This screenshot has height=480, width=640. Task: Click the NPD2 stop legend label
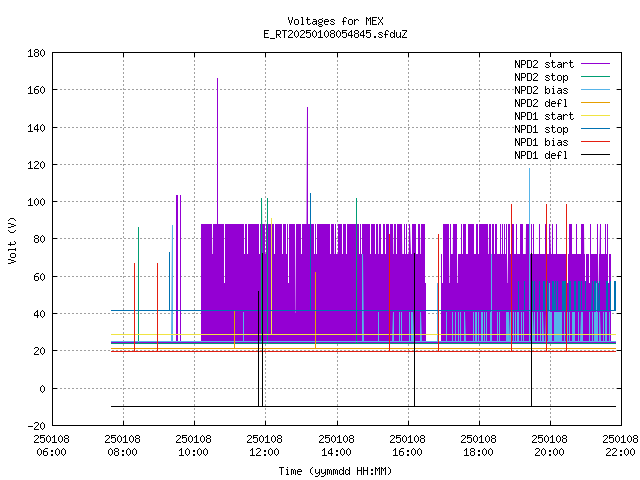[541, 77]
